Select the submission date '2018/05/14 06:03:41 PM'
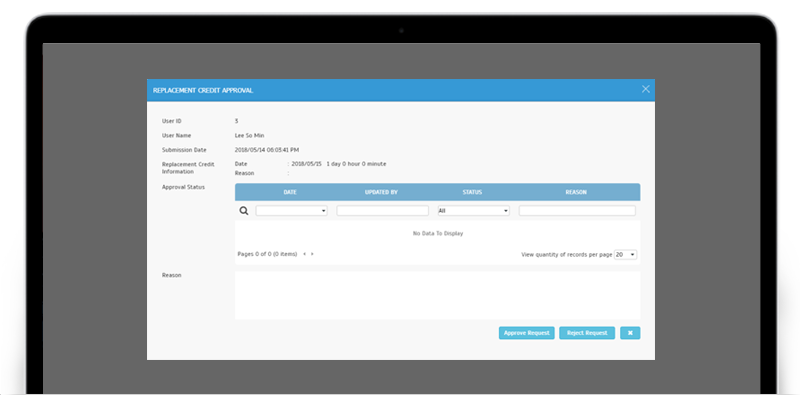The image size is (800, 395). point(267,150)
